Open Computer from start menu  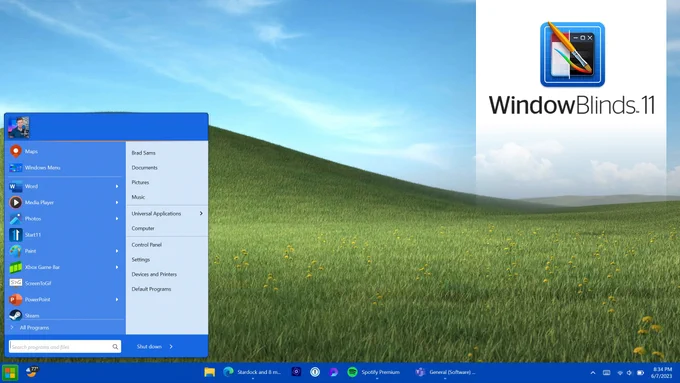143,228
